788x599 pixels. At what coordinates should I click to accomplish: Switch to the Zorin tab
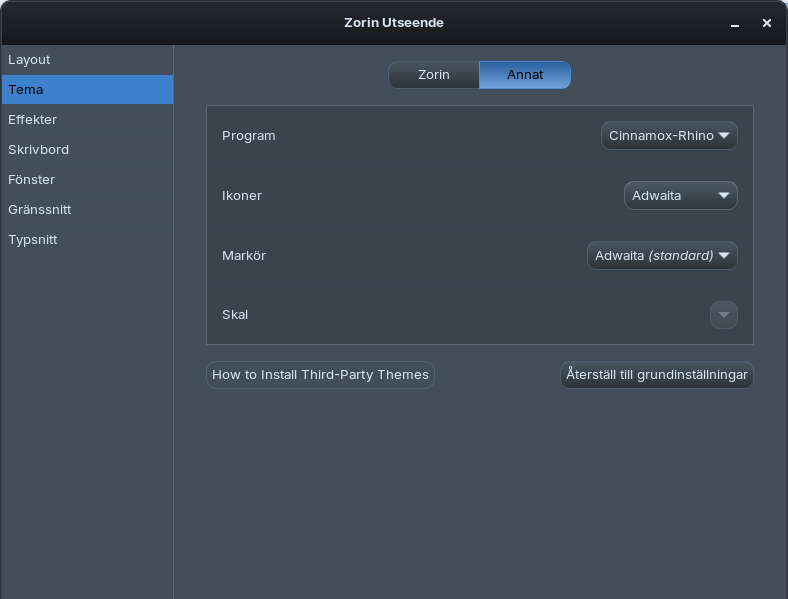(x=434, y=75)
